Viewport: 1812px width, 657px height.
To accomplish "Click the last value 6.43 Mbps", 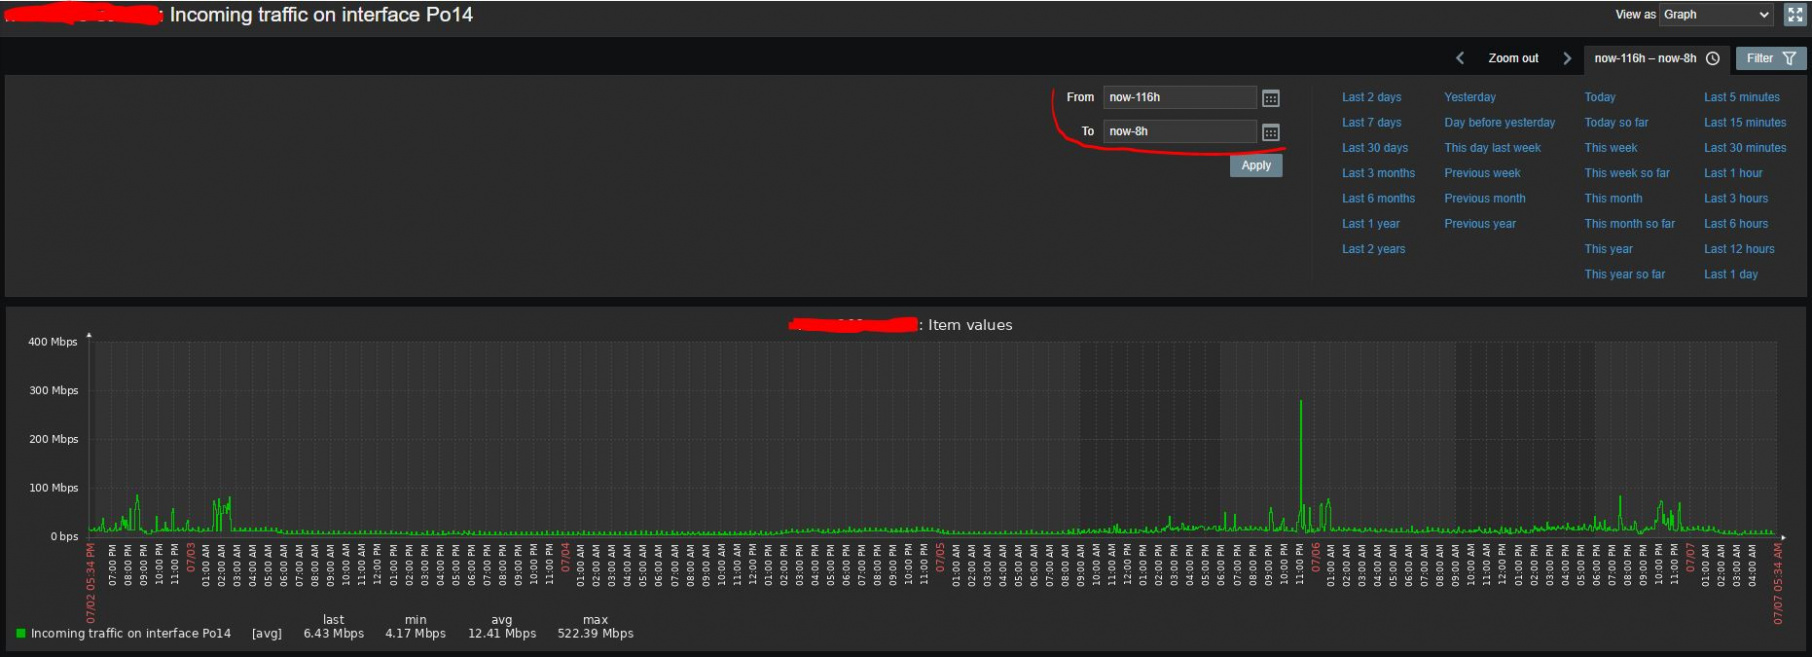I will [x=333, y=633].
